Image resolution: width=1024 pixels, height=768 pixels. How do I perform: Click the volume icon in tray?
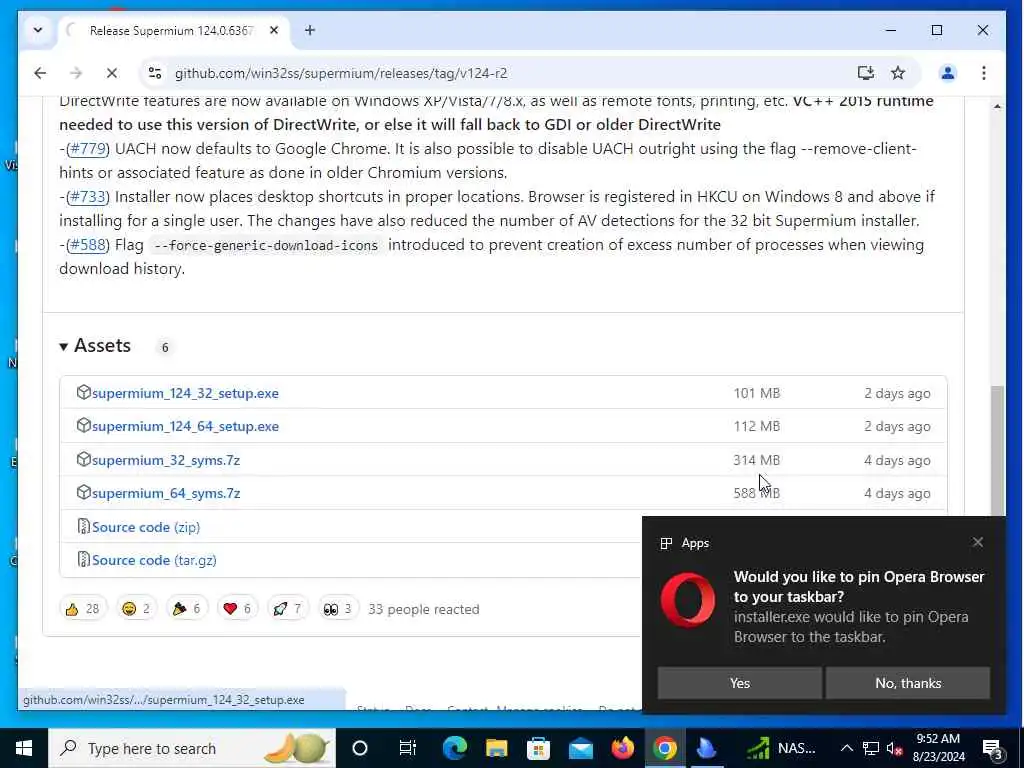coord(894,748)
